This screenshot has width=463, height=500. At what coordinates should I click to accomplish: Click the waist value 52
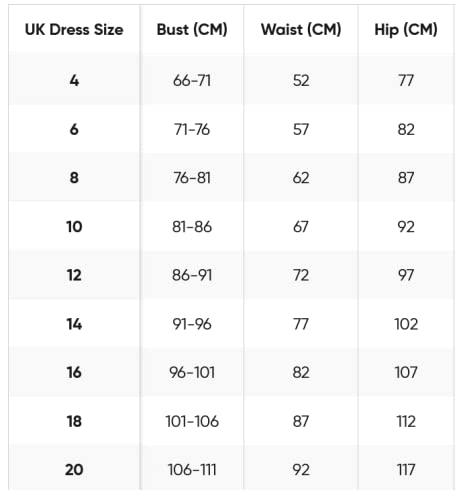click(301, 80)
